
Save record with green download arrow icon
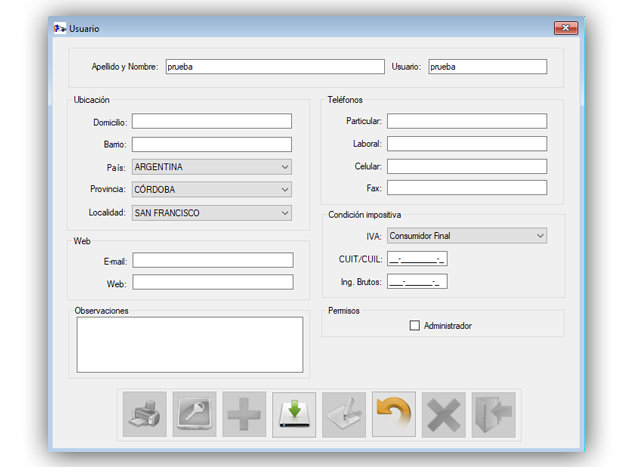coord(294,414)
